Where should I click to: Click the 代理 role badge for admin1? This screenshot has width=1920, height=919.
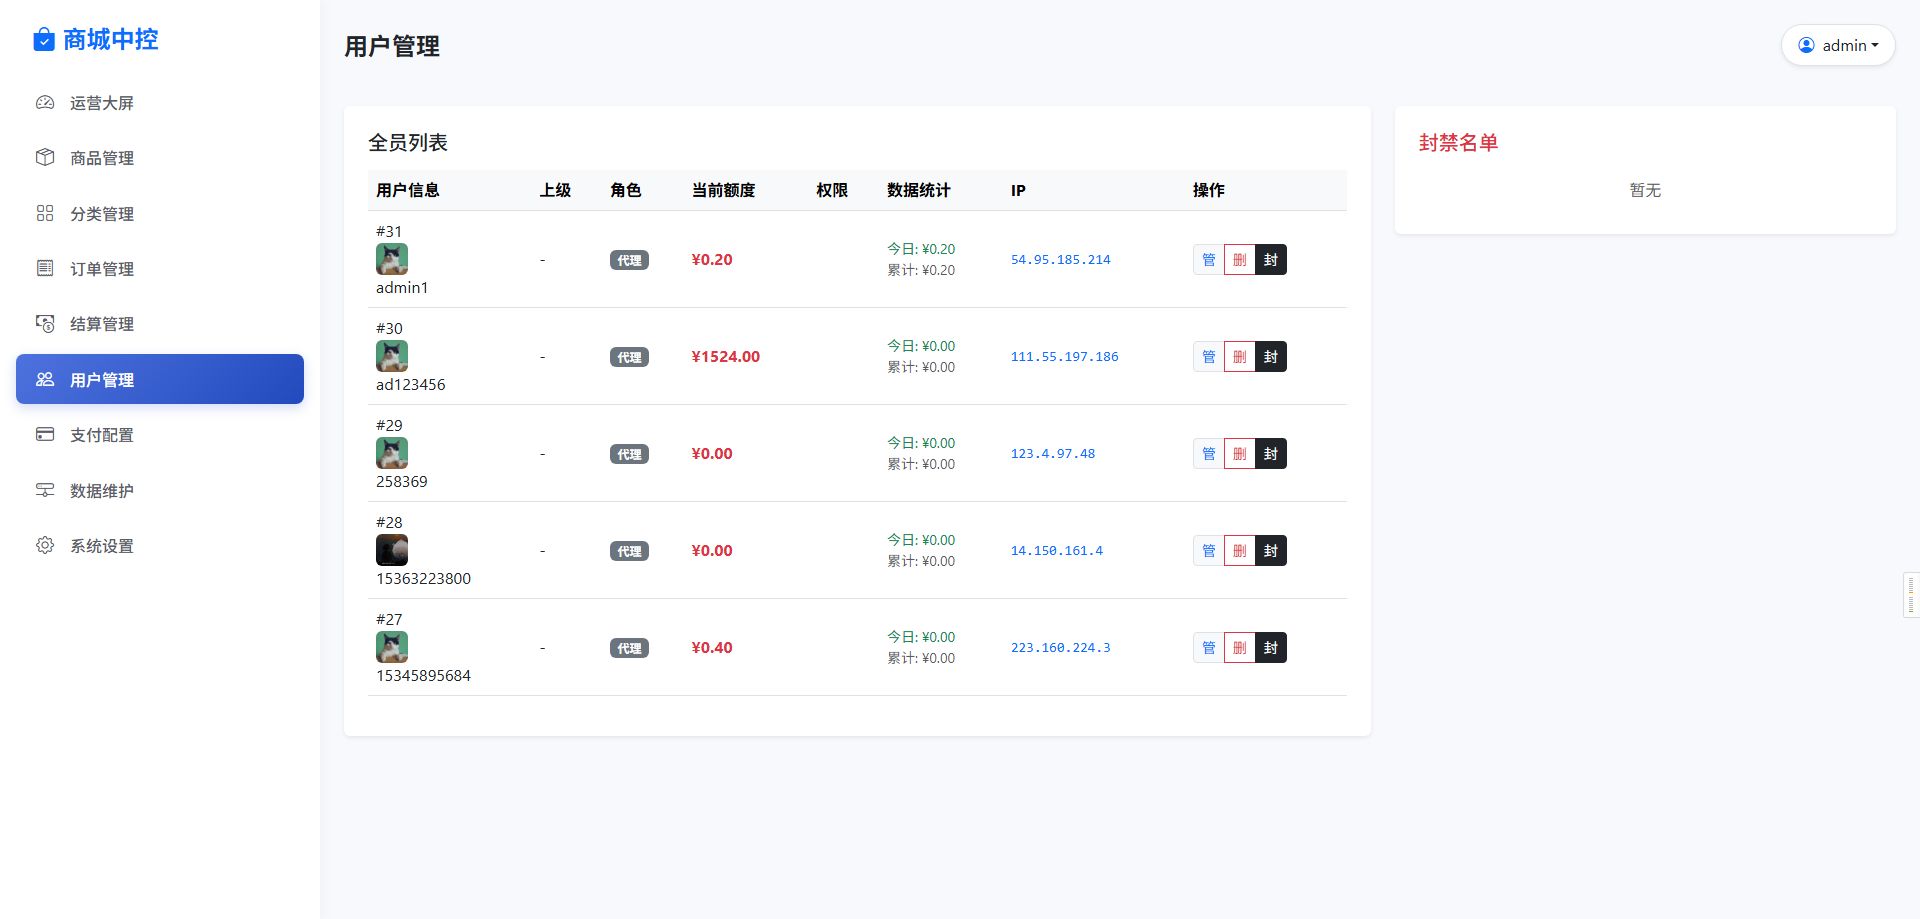click(629, 260)
